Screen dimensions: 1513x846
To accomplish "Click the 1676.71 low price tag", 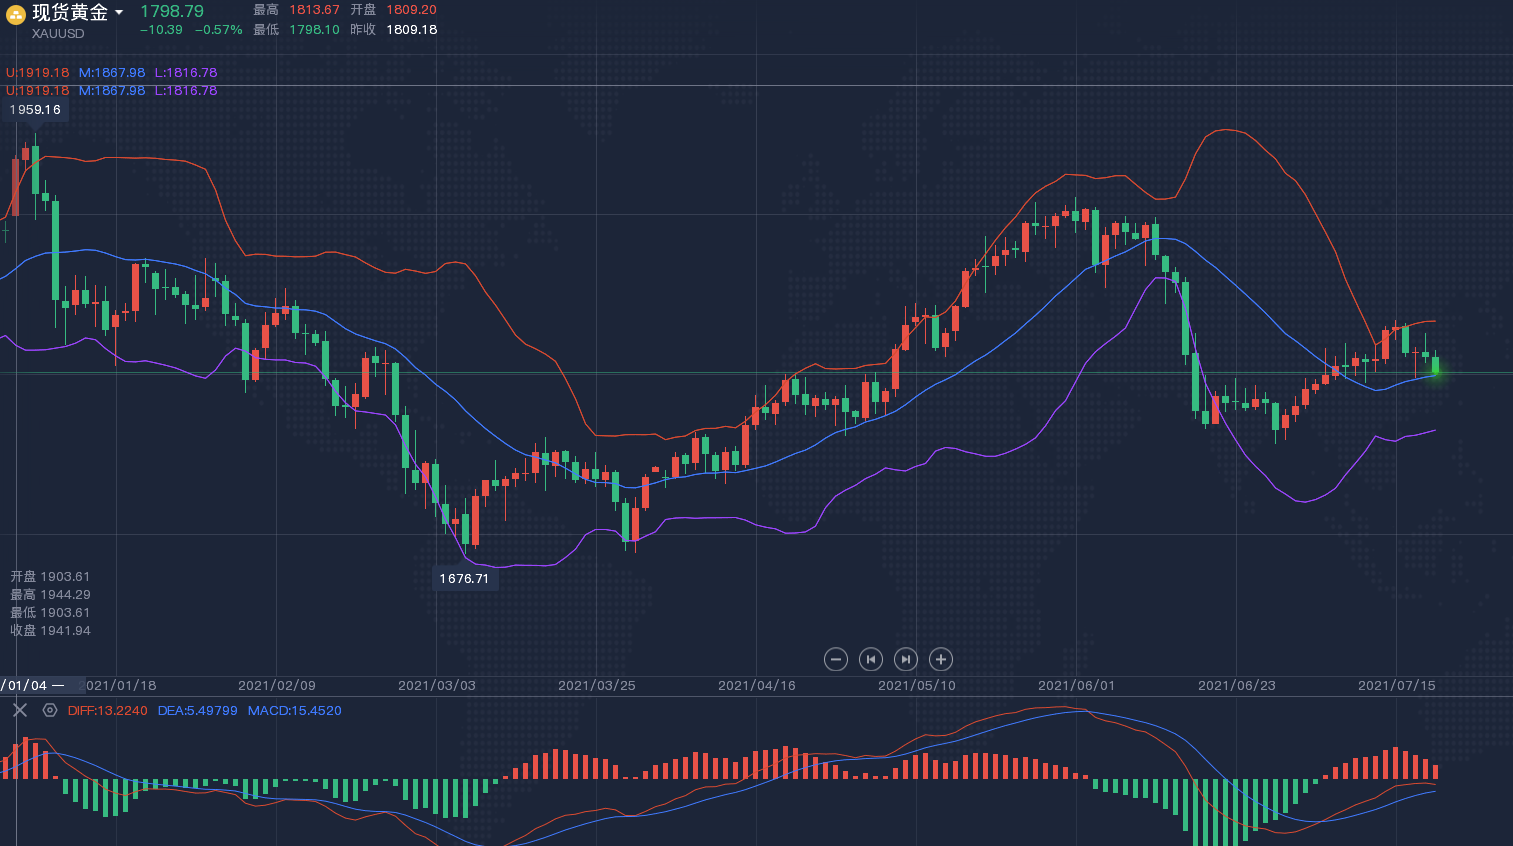I will click(x=465, y=579).
